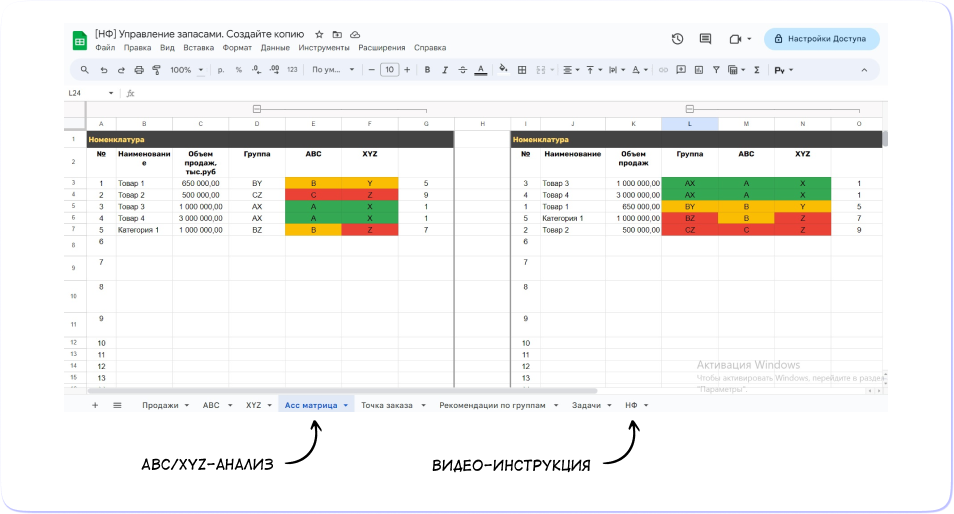Click the Настройки Доступа button
The image size is (954, 514).
[821, 39]
